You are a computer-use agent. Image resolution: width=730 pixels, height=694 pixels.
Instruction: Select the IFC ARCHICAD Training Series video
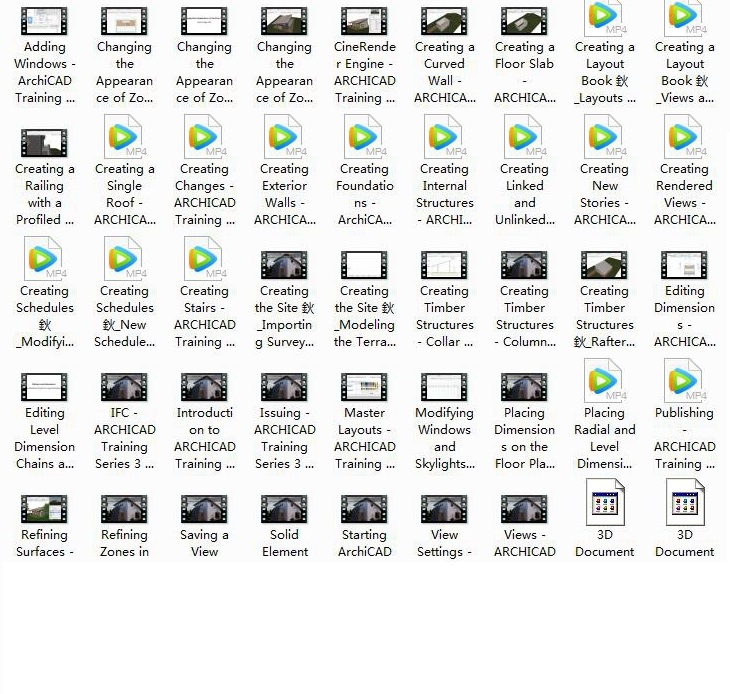(124, 387)
